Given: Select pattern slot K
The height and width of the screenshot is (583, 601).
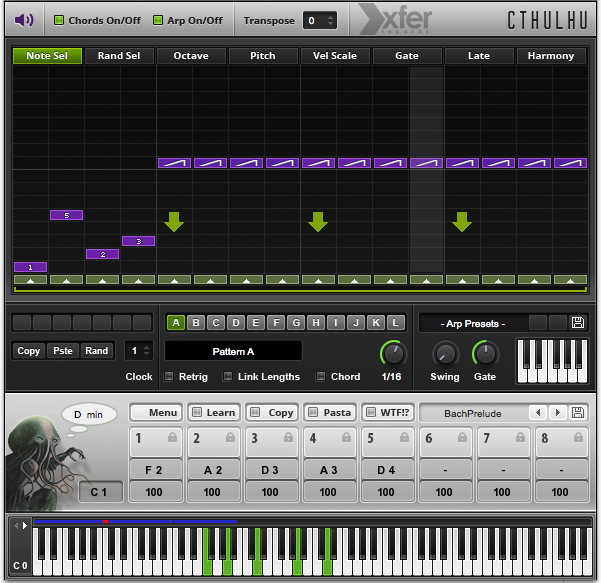Looking at the screenshot, I should pyautogui.click(x=376, y=323).
